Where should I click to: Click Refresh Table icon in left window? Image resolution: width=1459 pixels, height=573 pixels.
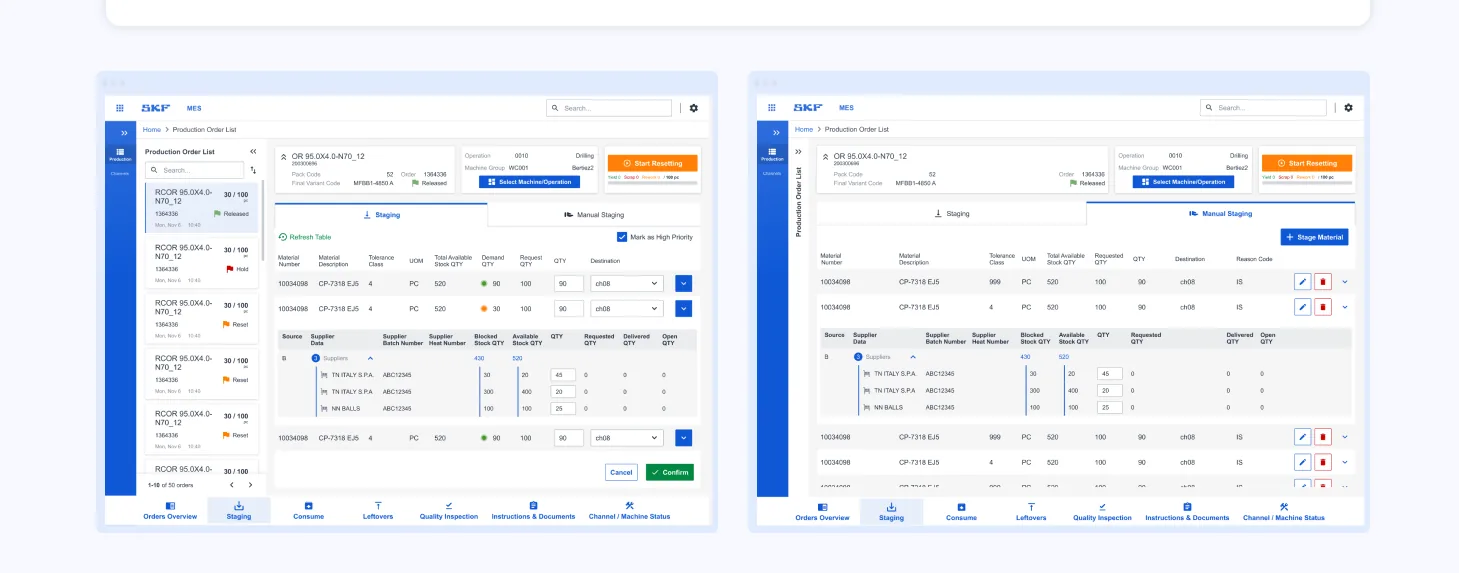pyautogui.click(x=283, y=237)
